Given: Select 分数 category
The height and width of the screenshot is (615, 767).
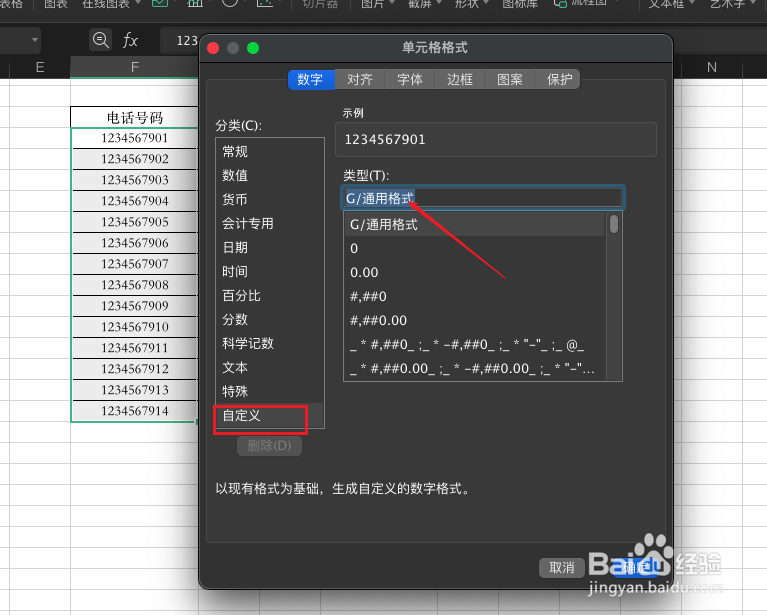Looking at the screenshot, I should point(269,319).
